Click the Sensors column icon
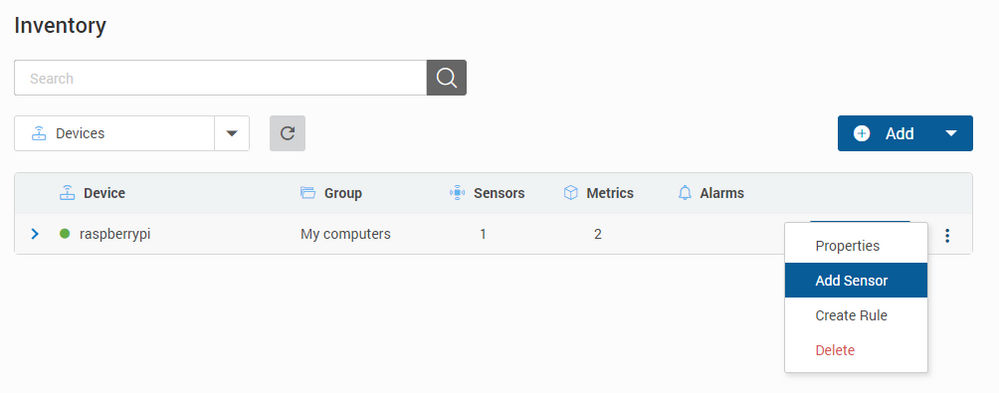This screenshot has height=393, width=999. tap(457, 192)
